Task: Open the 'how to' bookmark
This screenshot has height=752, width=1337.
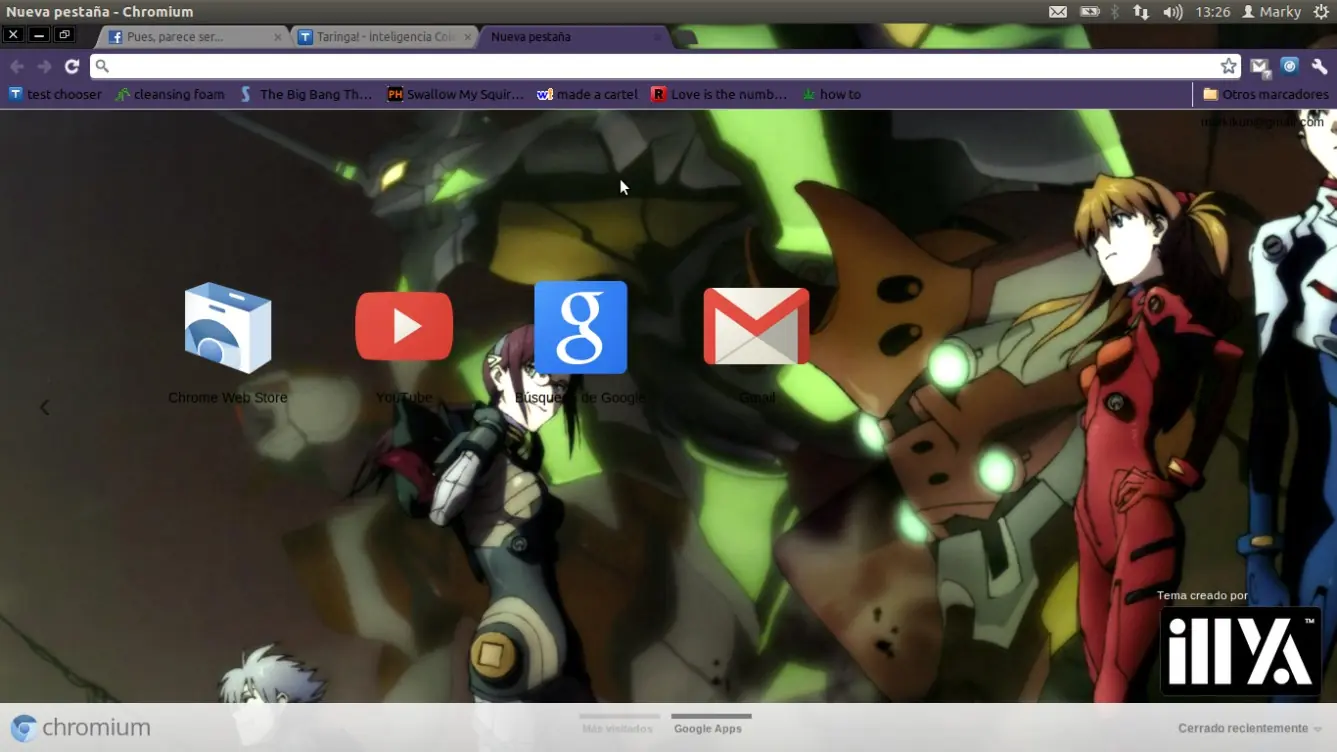Action: [x=831, y=94]
